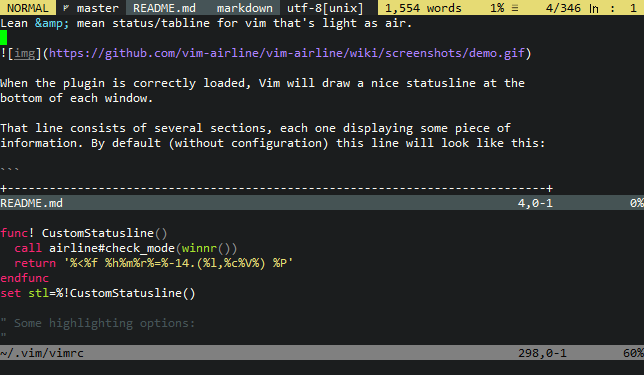Click the line number symbol after 1%
The image size is (644, 375).
[515, 8]
